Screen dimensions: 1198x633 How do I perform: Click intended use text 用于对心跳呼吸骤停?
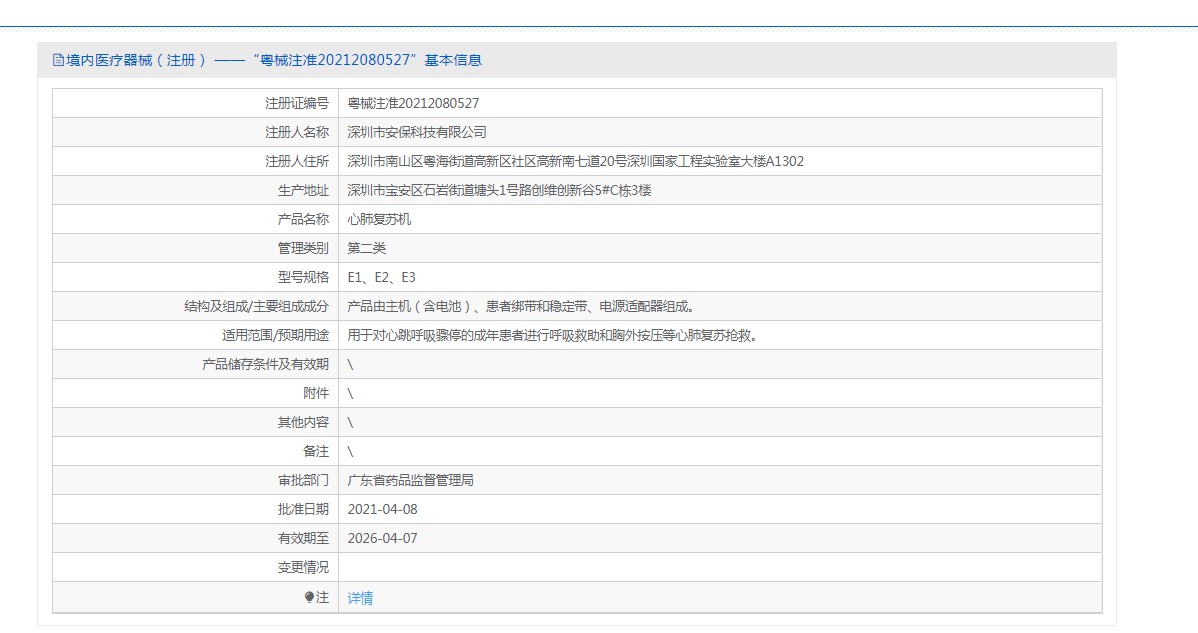click(x=552, y=335)
